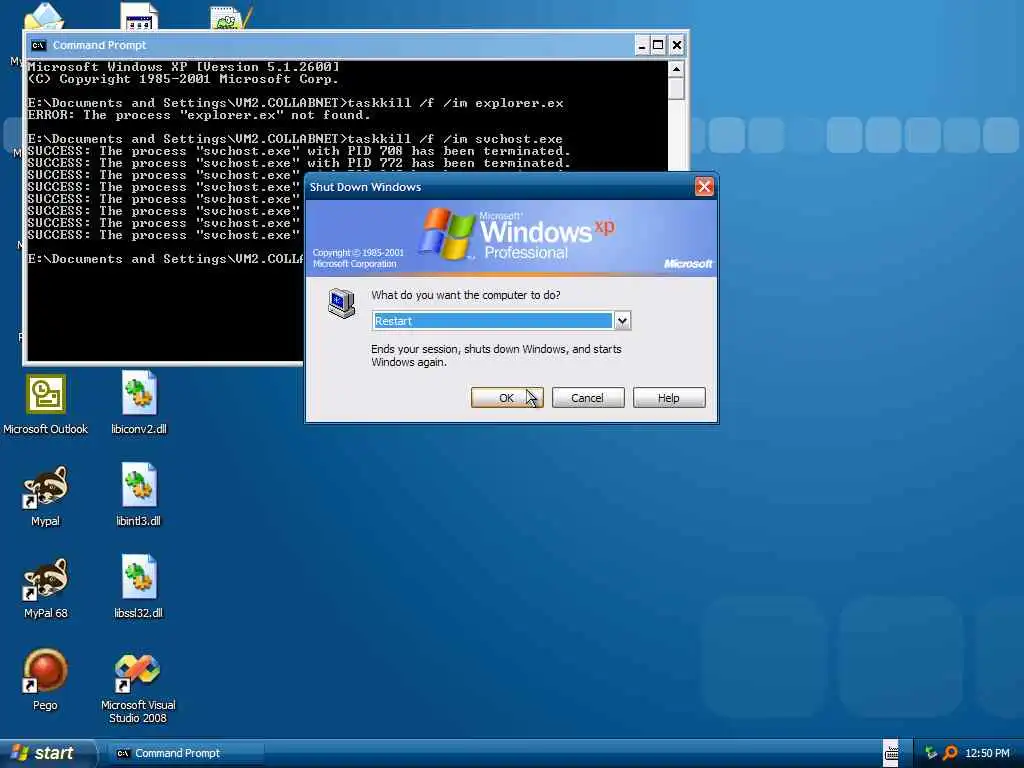Click the "ERROR: The process" output line

199,115
